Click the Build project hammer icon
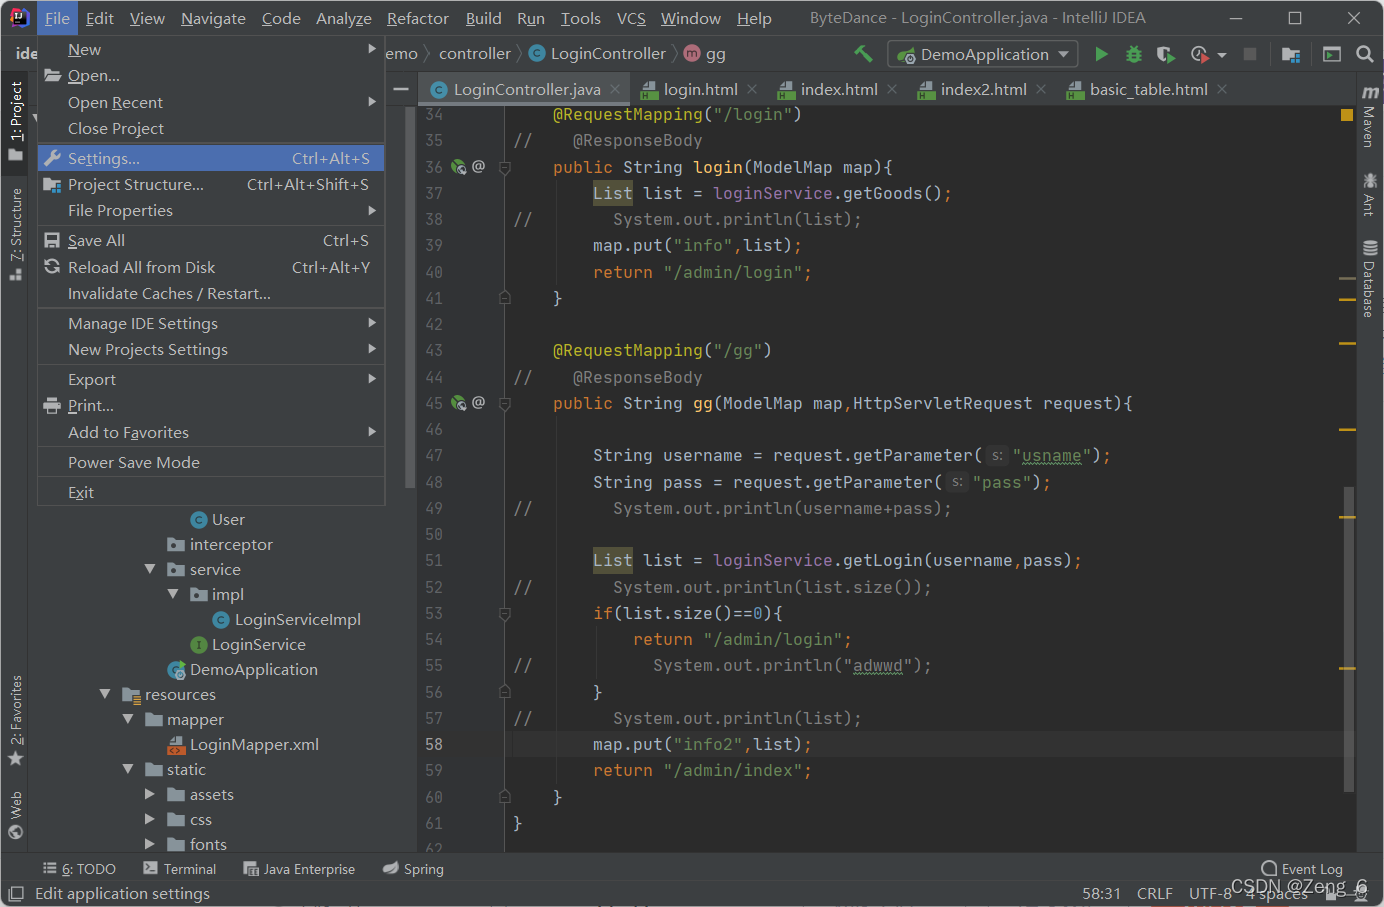This screenshot has width=1384, height=907. 863,54
